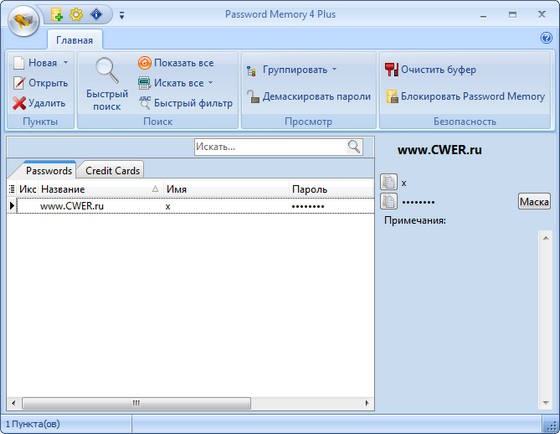Screen dimensions: 560x434
Task: Click the blue info diamond icon
Action: click(96, 15)
